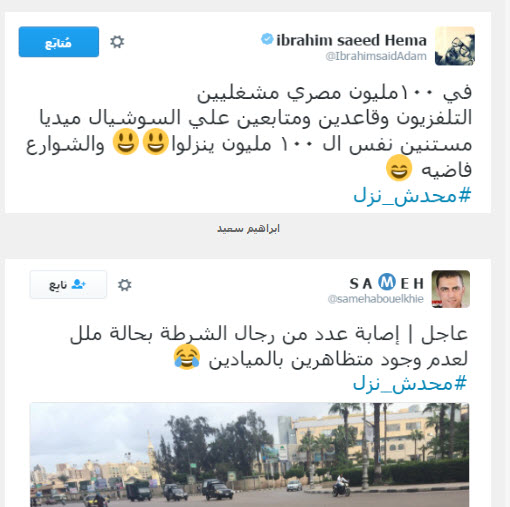Click the @samehabouelkhie handle

(x=376, y=299)
